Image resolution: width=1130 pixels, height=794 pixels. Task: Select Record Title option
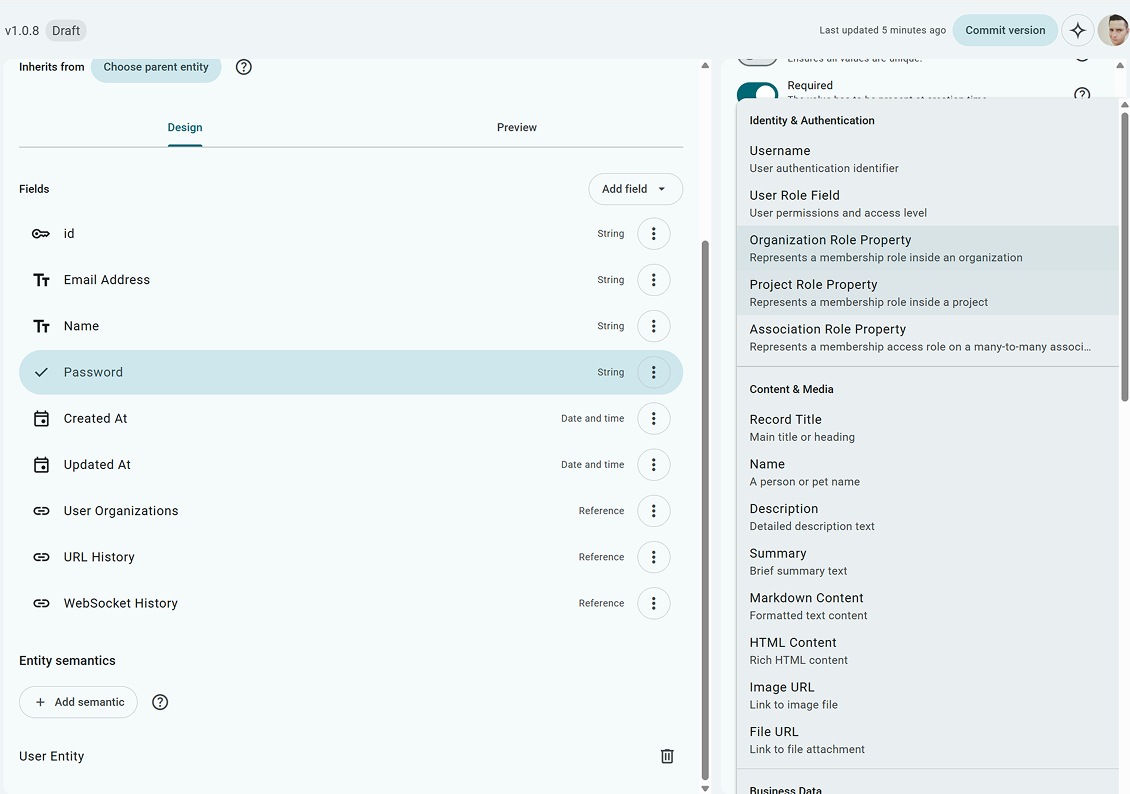click(x=927, y=428)
